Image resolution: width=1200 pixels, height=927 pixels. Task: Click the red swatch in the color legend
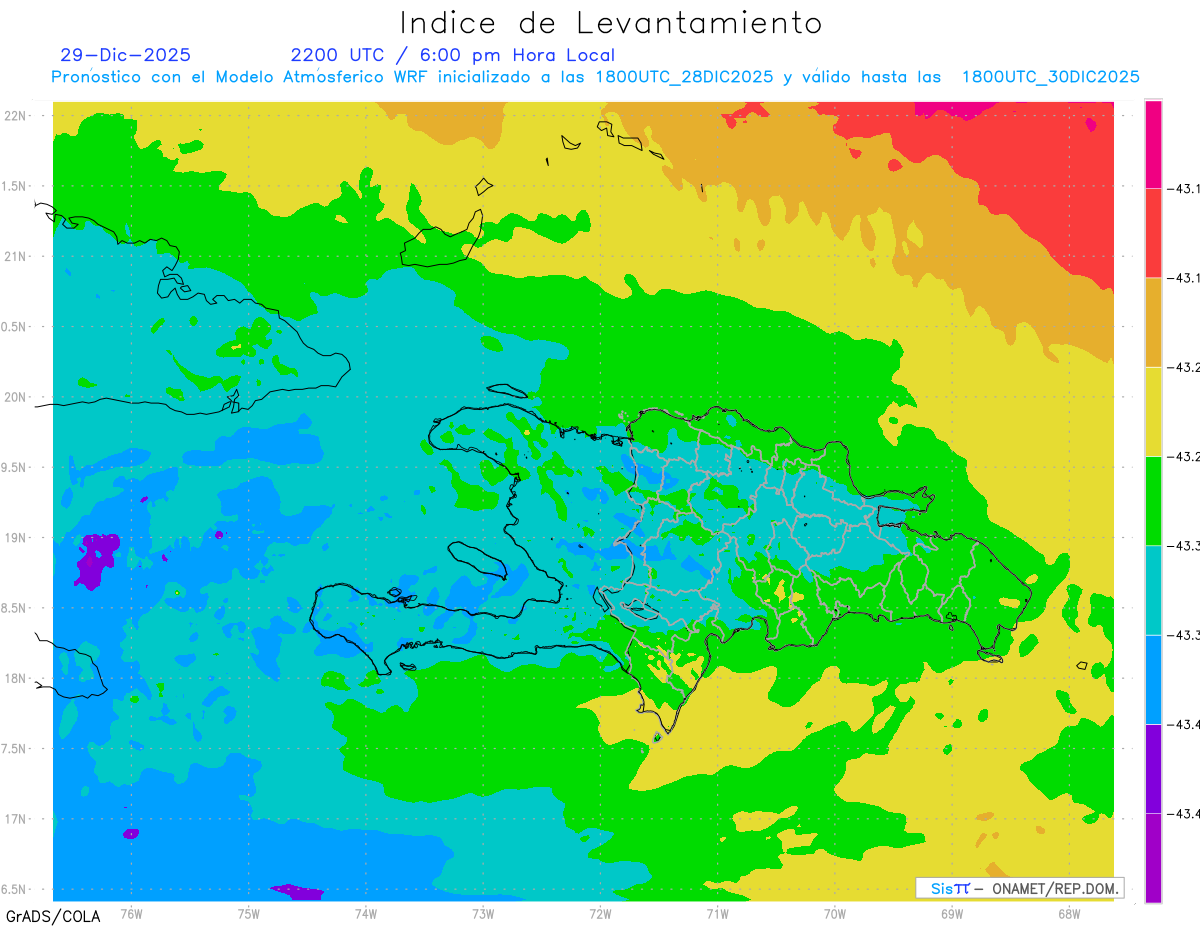(1153, 233)
